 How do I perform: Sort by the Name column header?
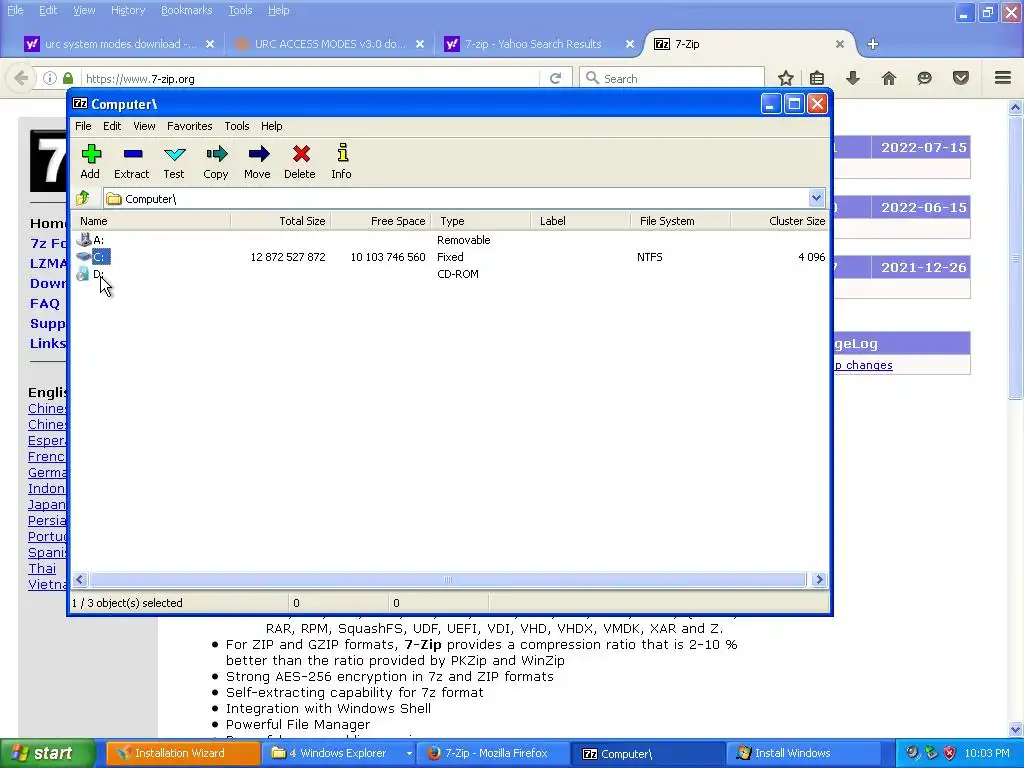click(151, 221)
